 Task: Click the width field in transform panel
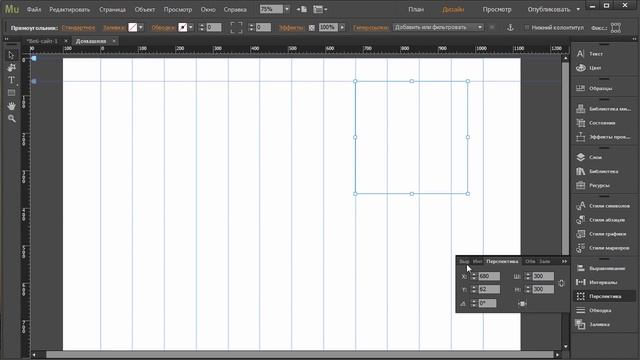coord(543,276)
